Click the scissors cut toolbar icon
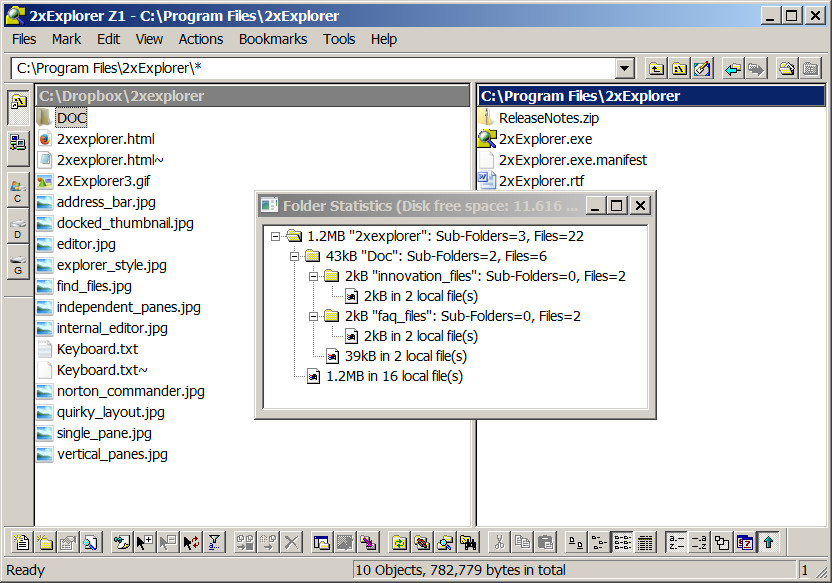 [499, 543]
